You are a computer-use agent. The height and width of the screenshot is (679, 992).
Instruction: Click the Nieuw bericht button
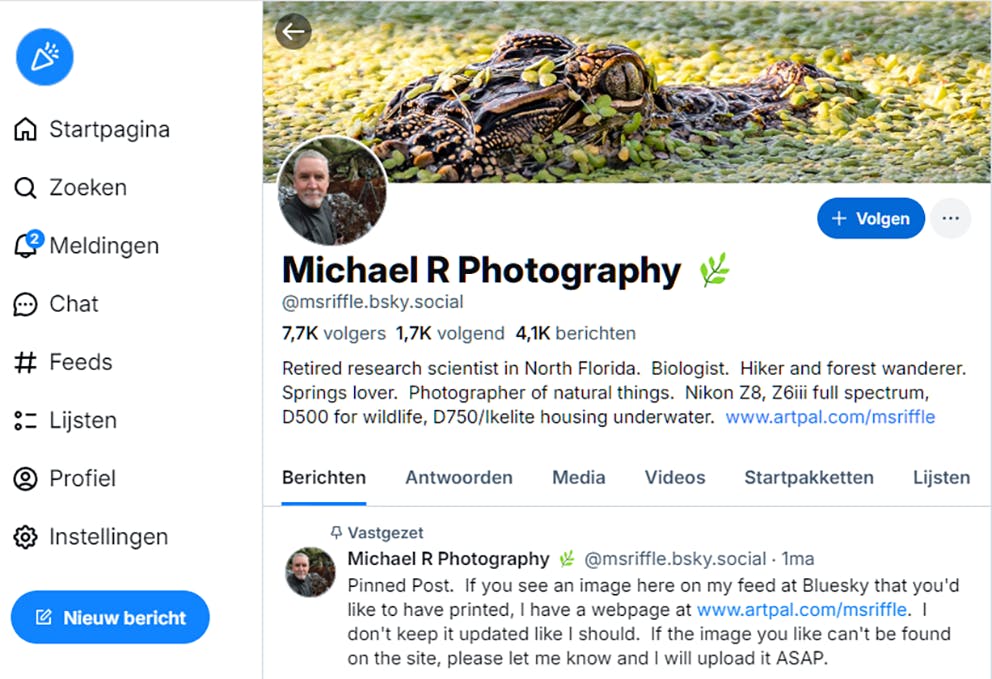point(110,618)
